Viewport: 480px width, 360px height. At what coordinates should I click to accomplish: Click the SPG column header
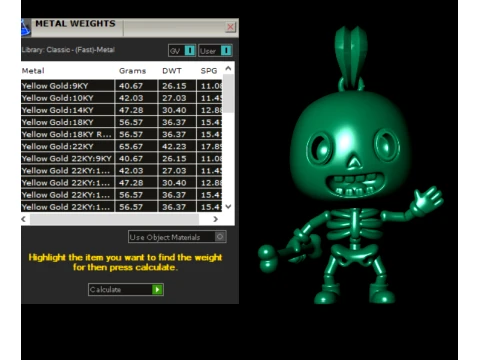point(209,71)
